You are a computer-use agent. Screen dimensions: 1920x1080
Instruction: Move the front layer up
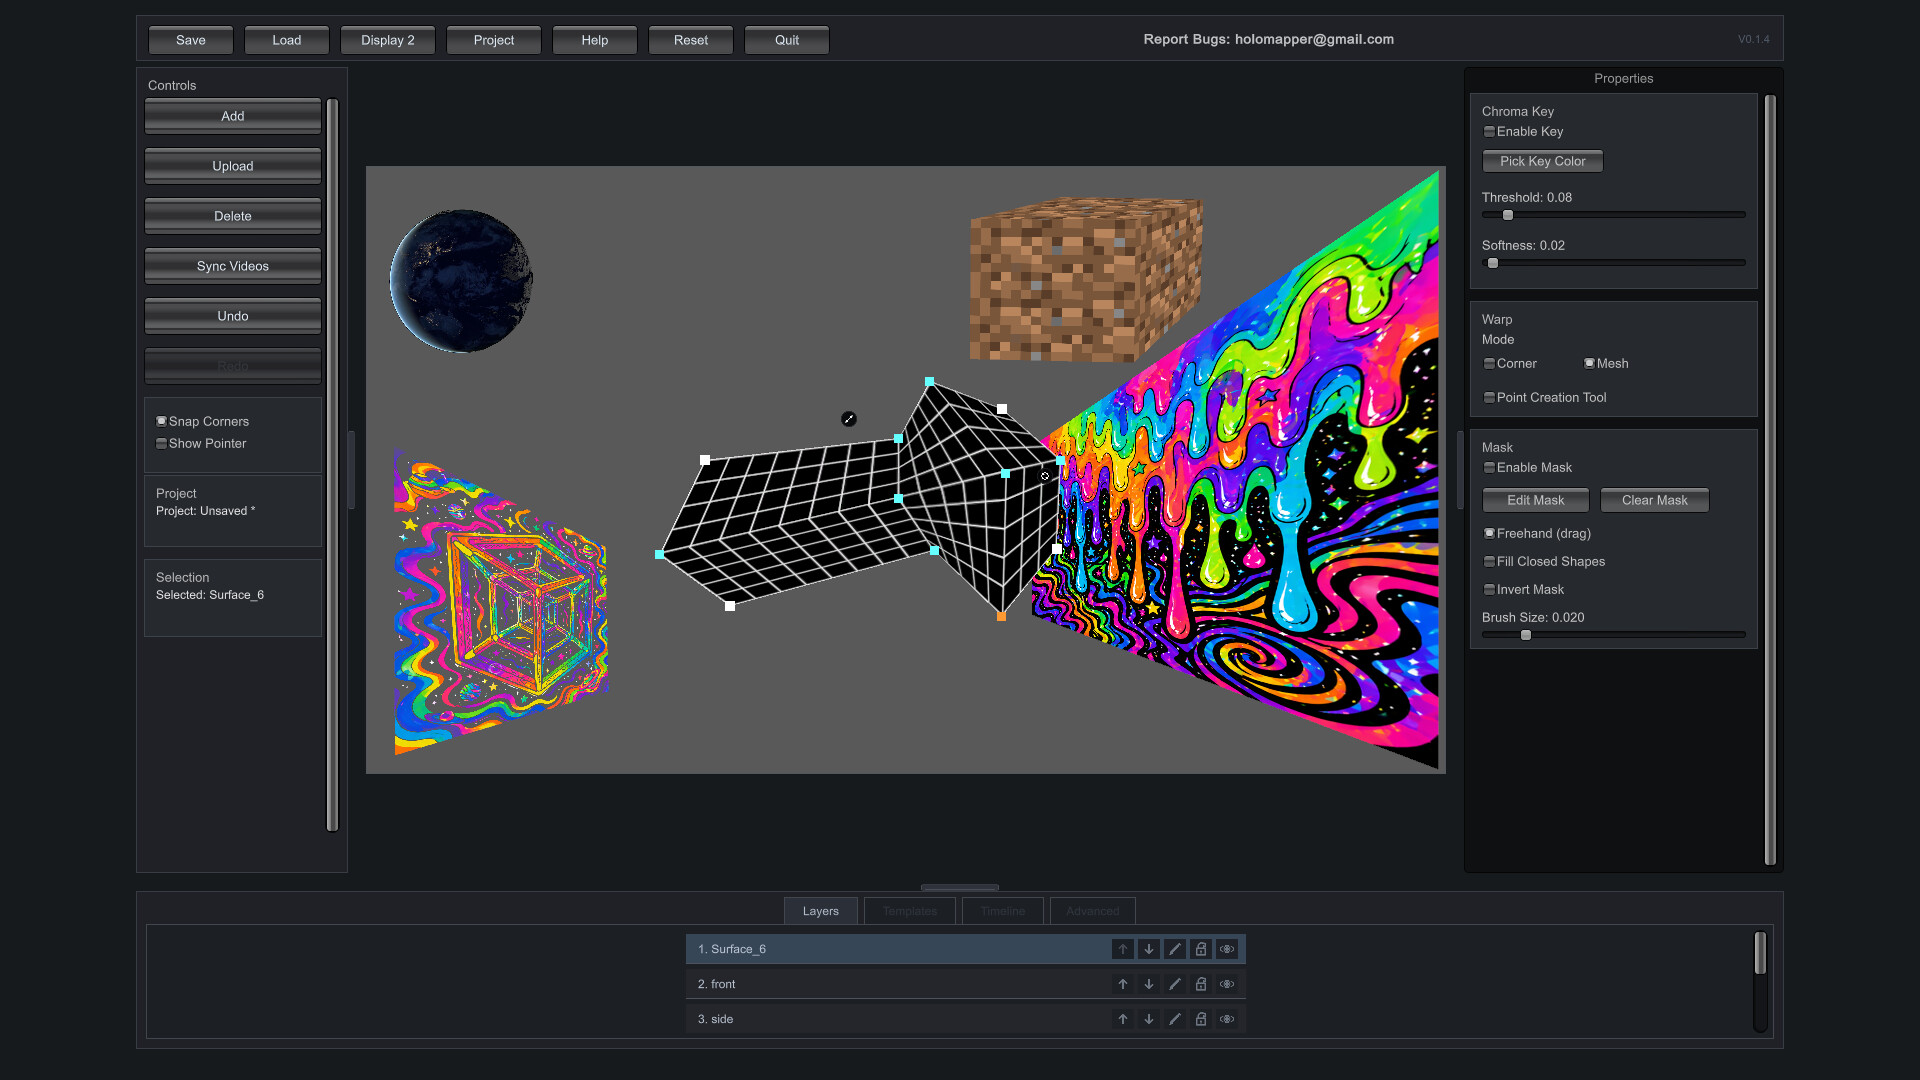click(1123, 984)
